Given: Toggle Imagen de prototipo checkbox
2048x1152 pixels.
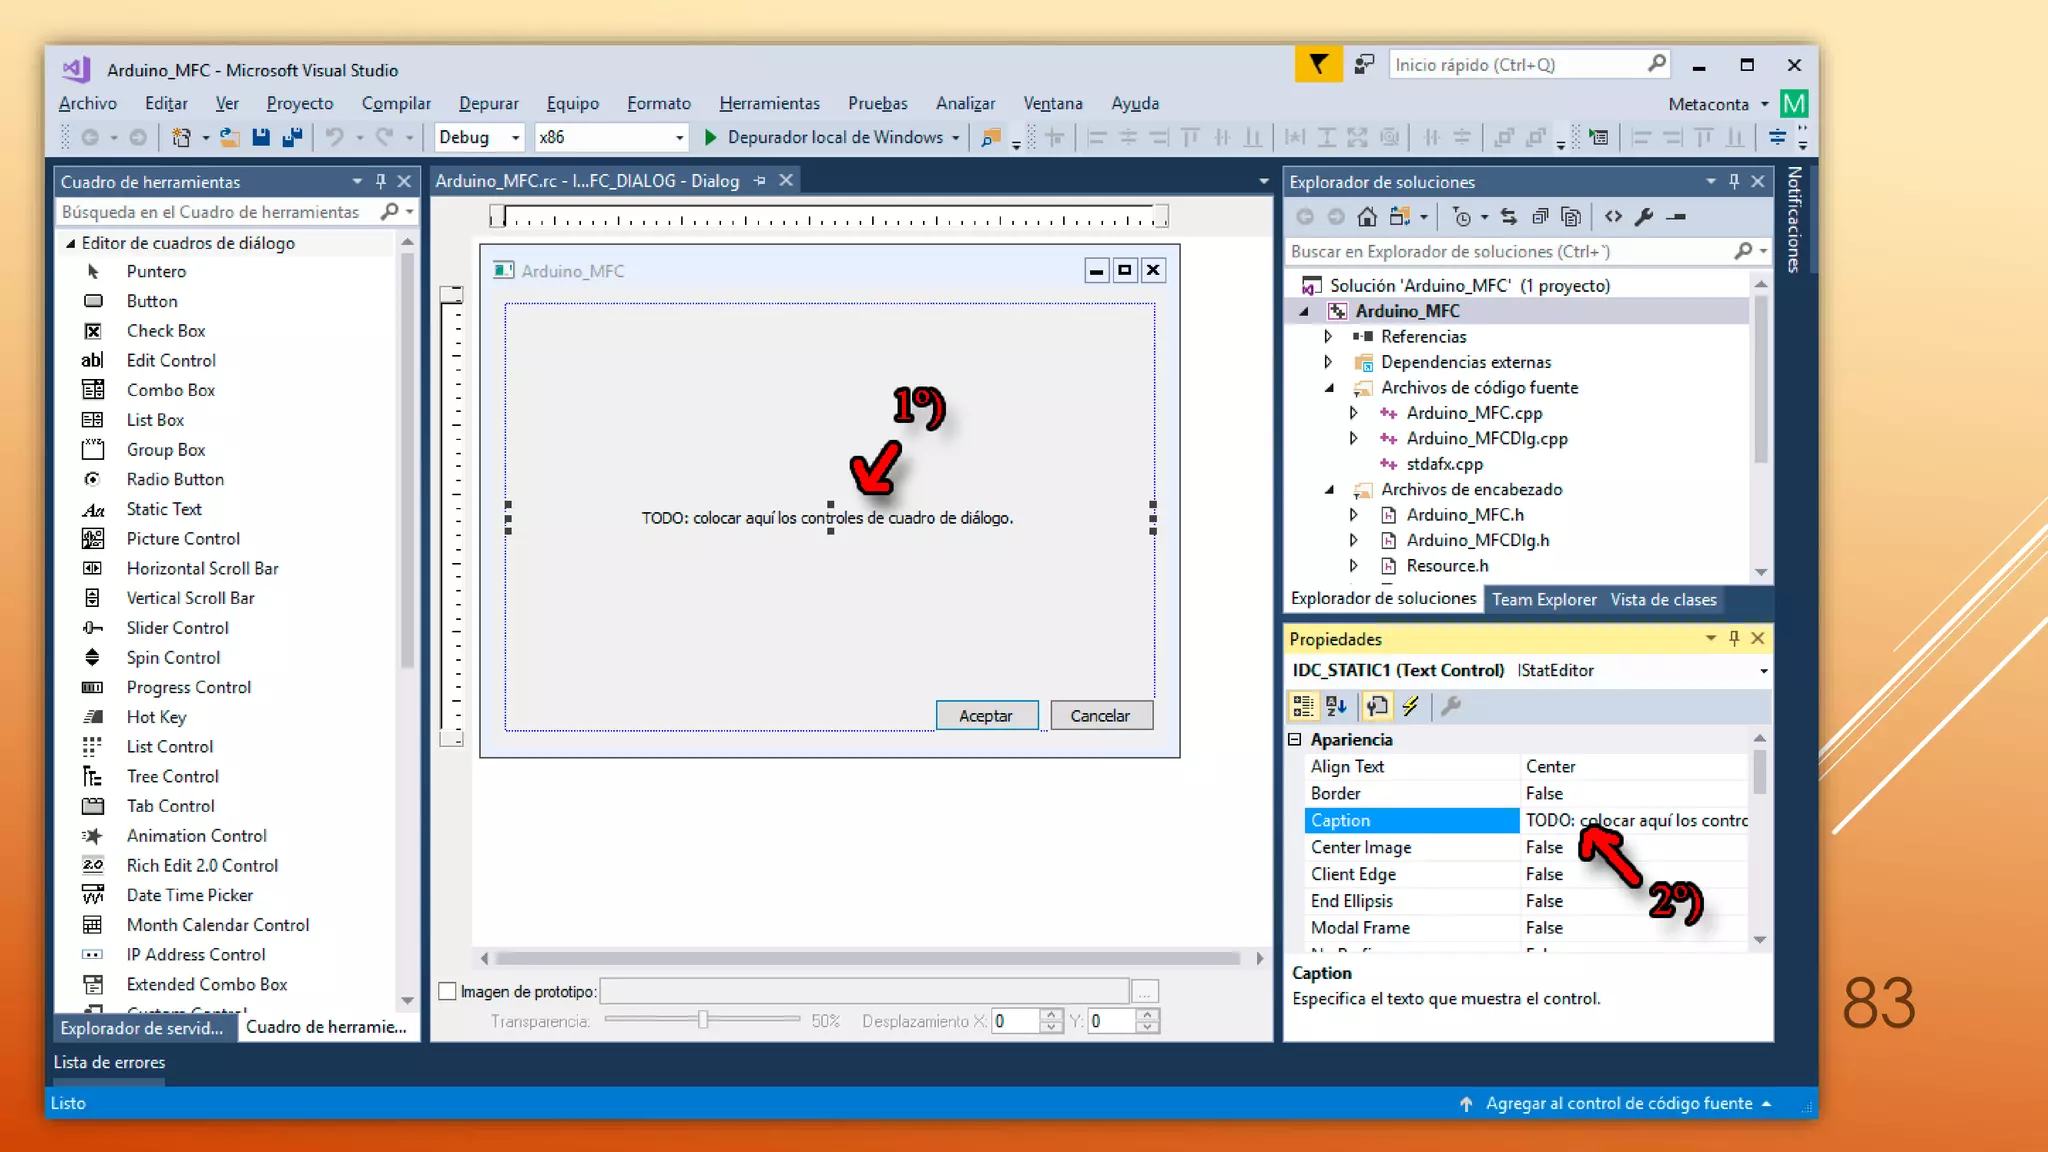Looking at the screenshot, I should click(448, 991).
